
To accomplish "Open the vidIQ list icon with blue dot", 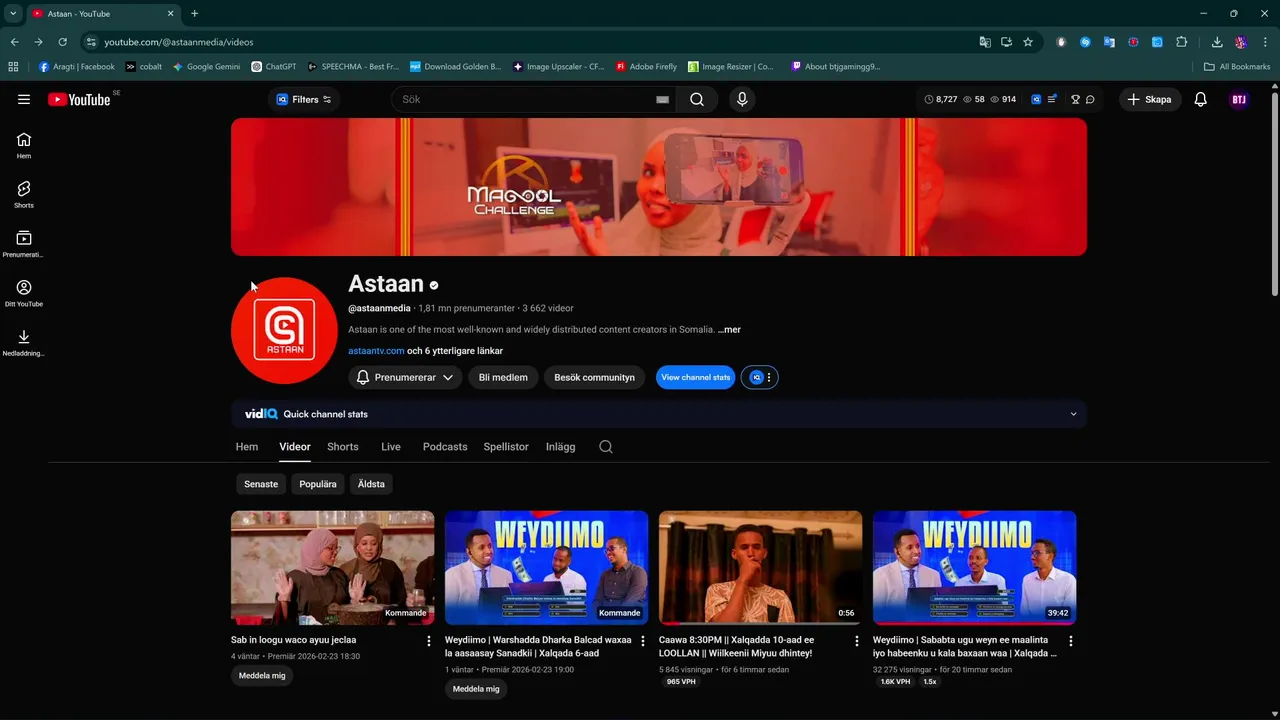I will pyautogui.click(x=1052, y=99).
